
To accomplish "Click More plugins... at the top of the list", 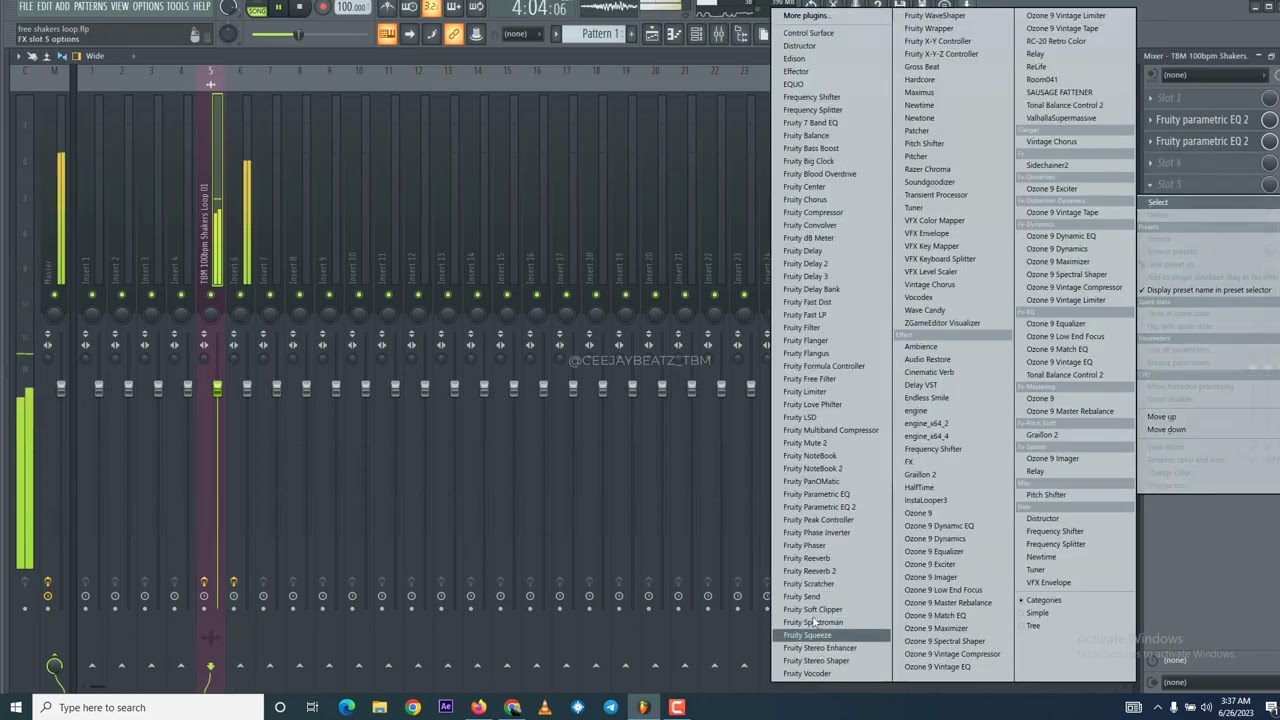I will (x=805, y=16).
